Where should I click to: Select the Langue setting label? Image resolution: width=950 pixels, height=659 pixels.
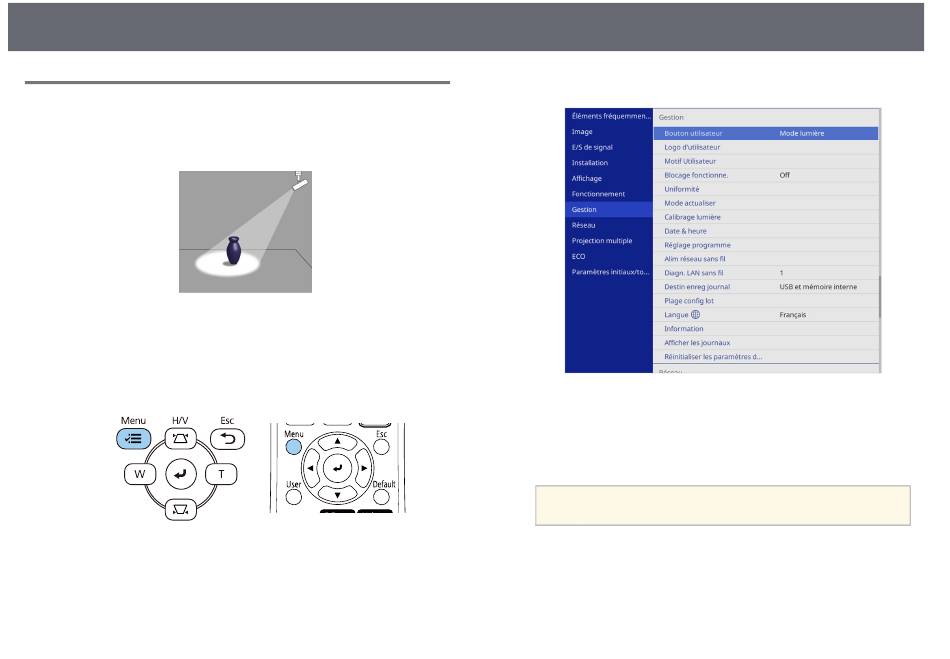coord(676,315)
